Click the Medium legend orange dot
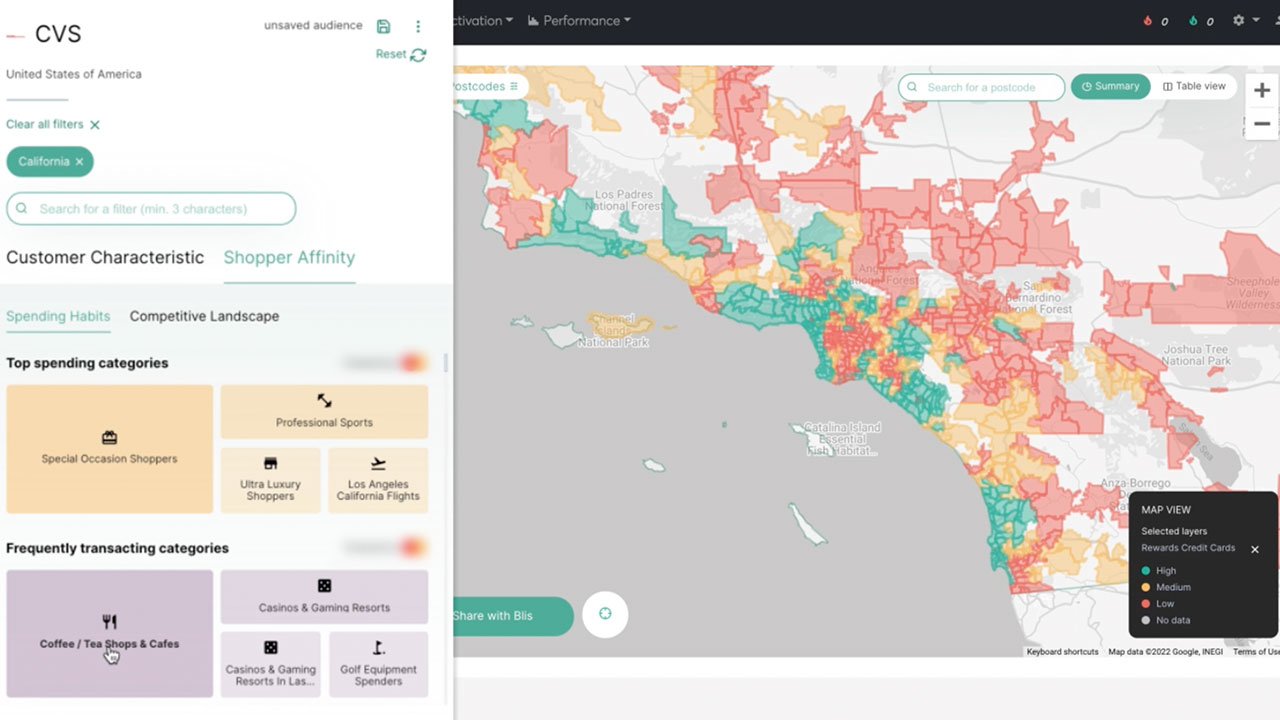Image resolution: width=1280 pixels, height=720 pixels. coord(1146,587)
